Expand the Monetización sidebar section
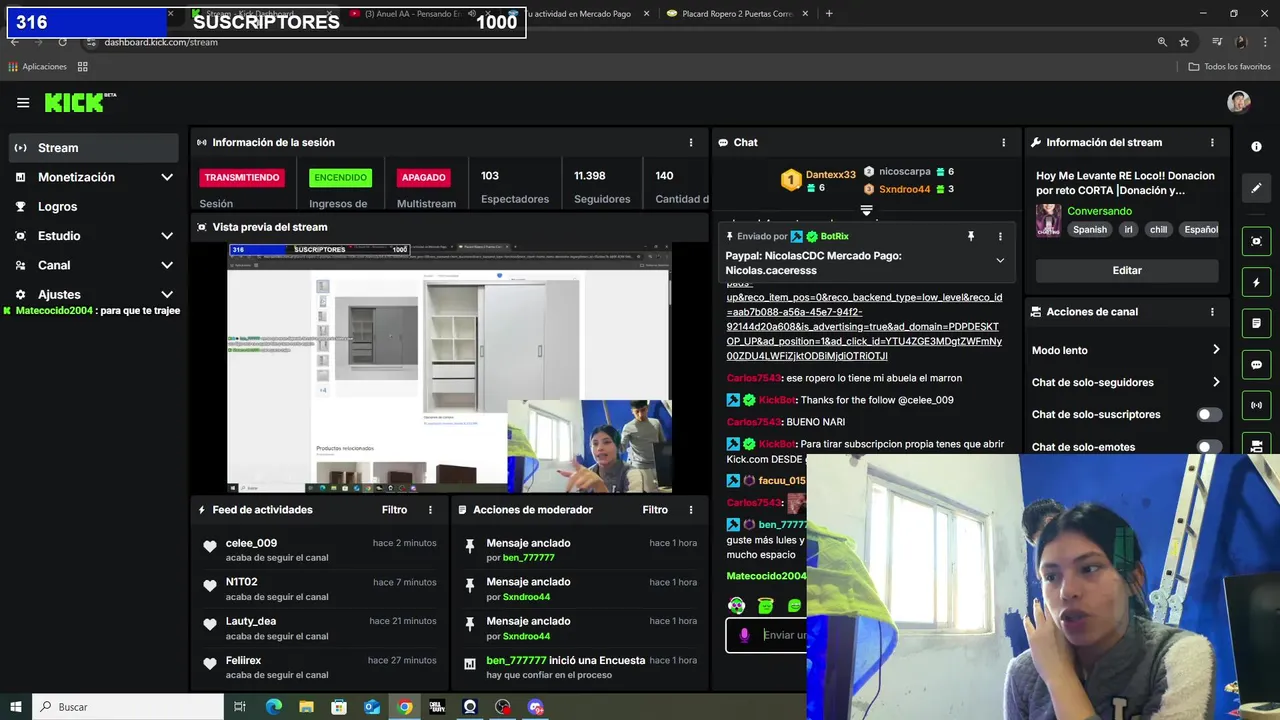 pyautogui.click(x=167, y=177)
